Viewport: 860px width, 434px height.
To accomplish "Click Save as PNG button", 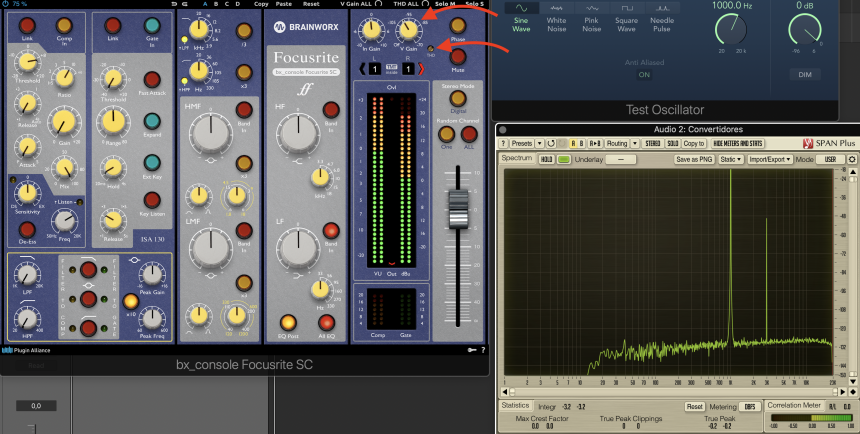I will 694,159.
